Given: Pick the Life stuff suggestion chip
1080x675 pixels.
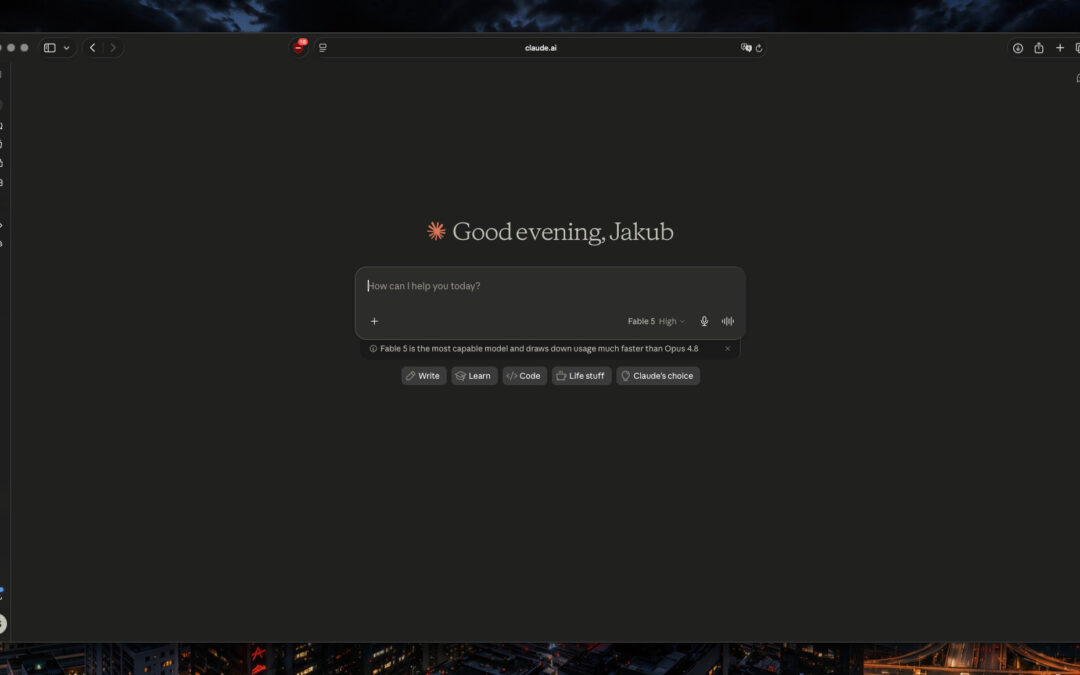Looking at the screenshot, I should (581, 375).
